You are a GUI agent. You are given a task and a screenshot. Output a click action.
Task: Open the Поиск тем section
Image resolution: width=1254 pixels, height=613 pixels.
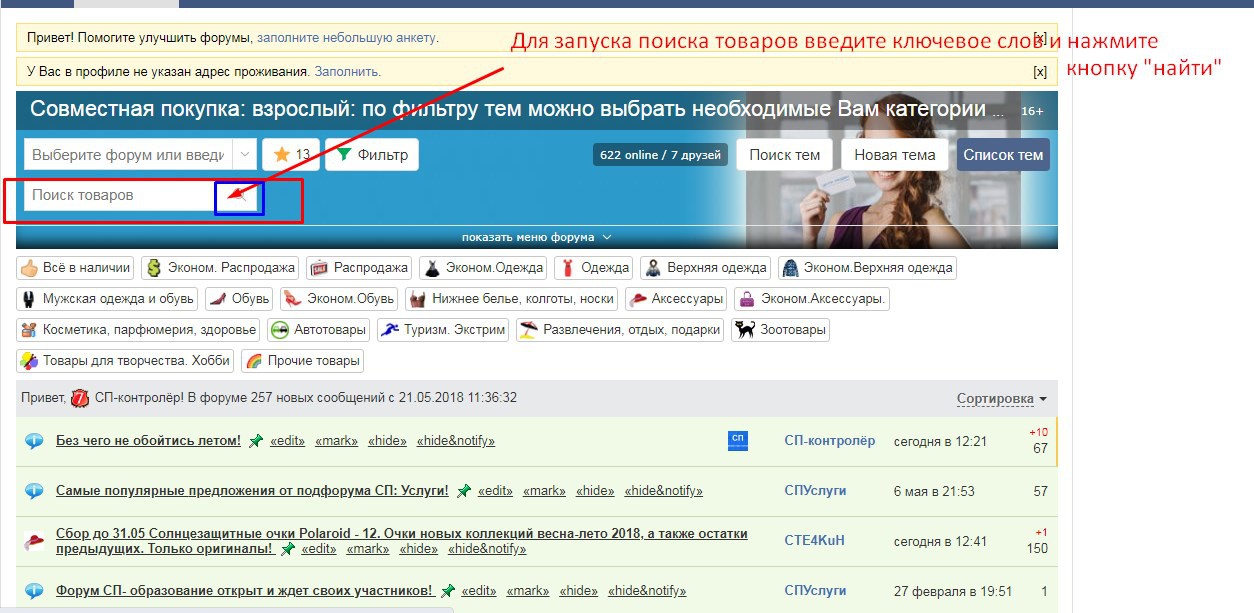[784, 155]
